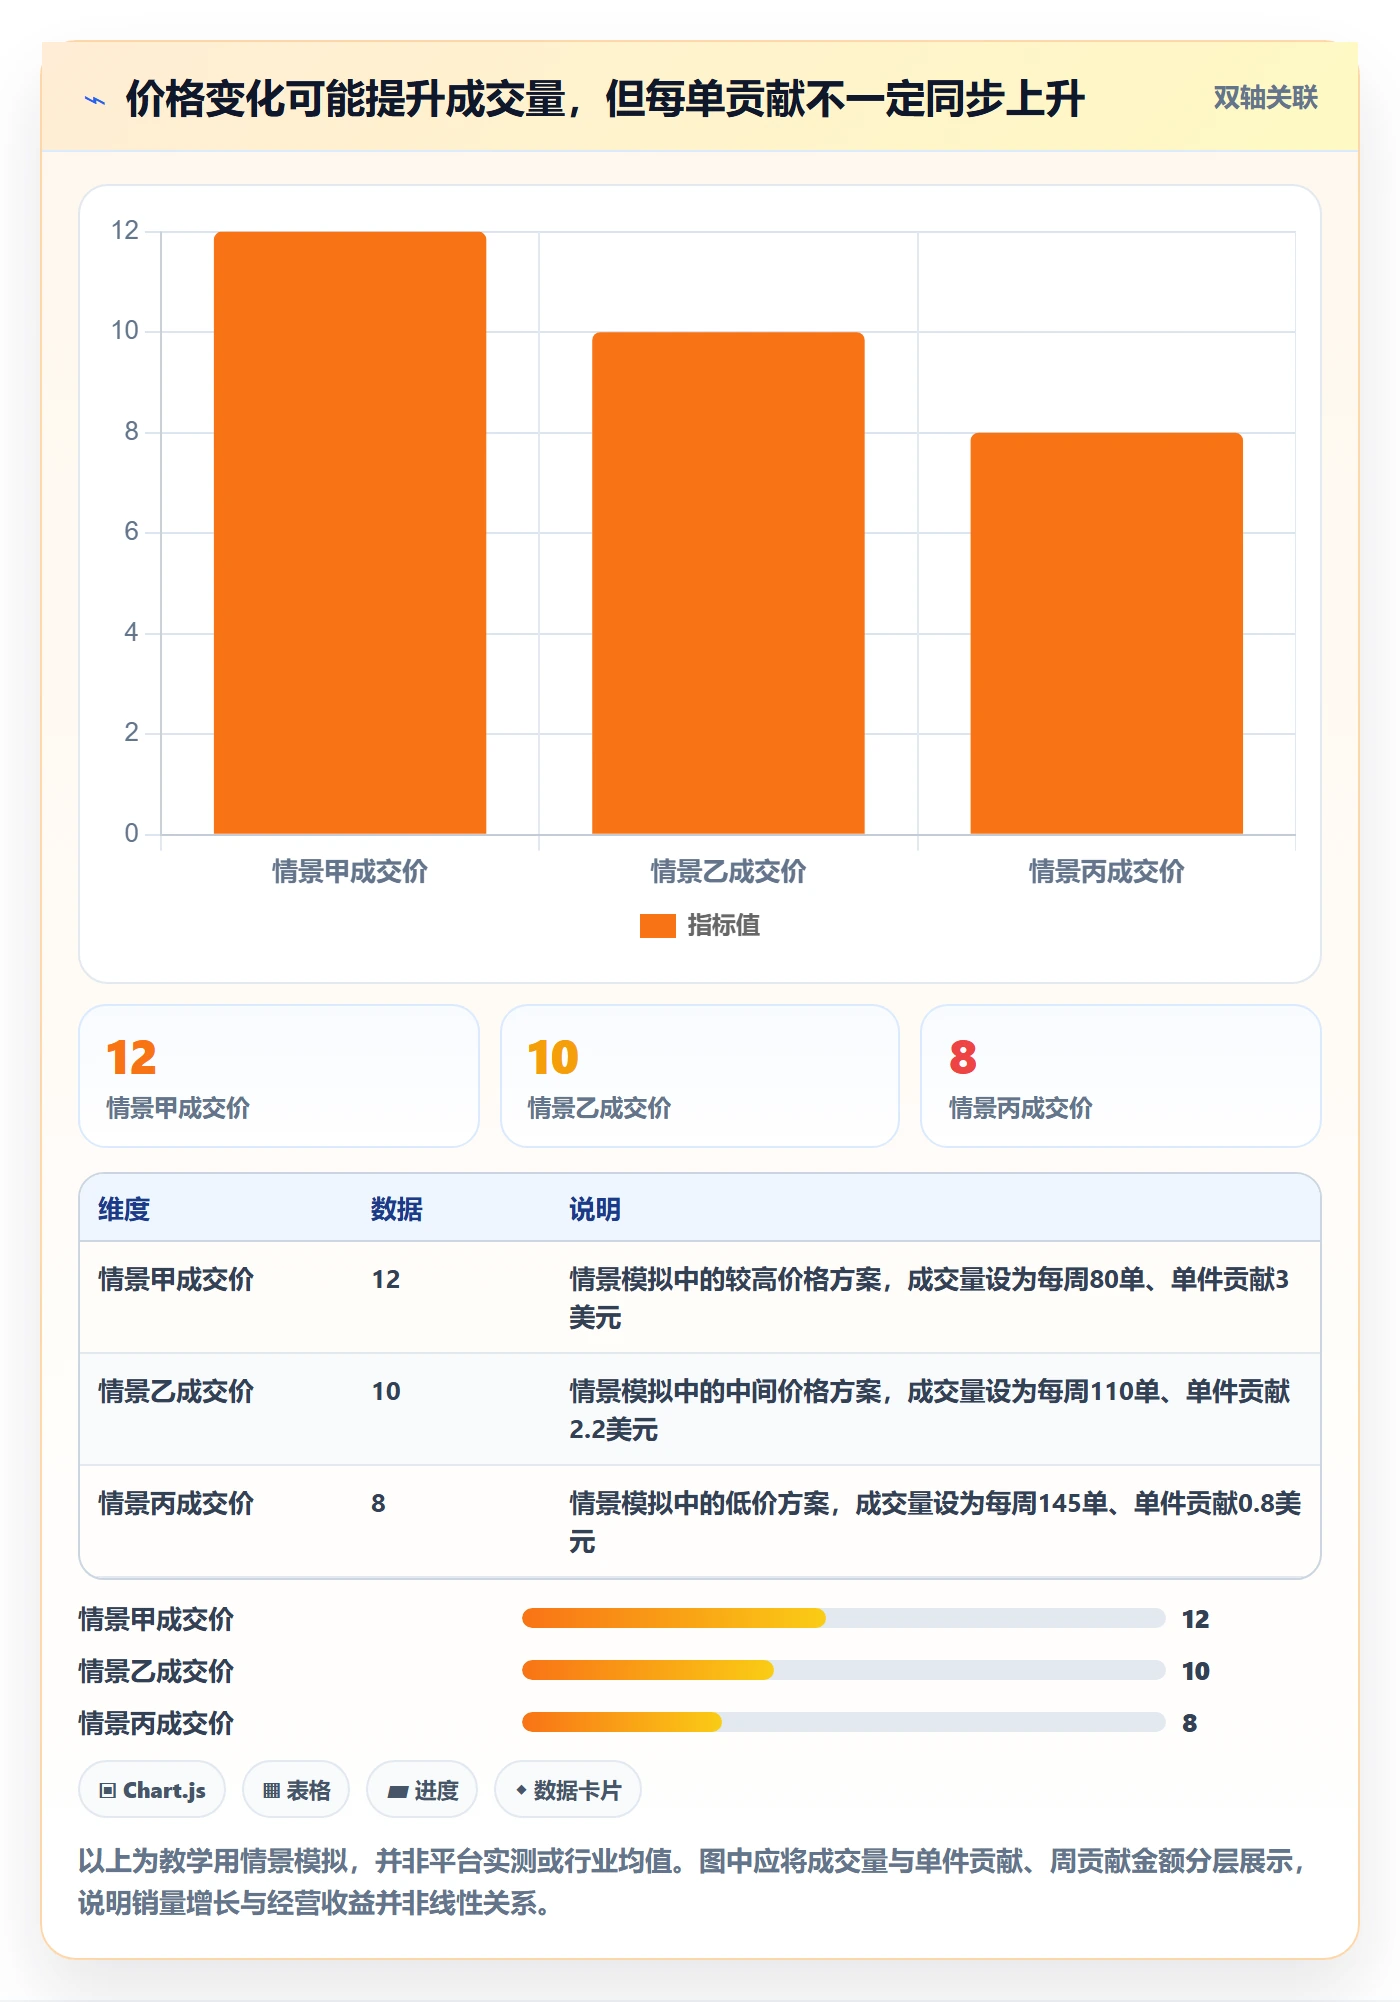Click progress label 情景甲成交价
This screenshot has width=1400, height=2002.
pyautogui.click(x=156, y=1619)
